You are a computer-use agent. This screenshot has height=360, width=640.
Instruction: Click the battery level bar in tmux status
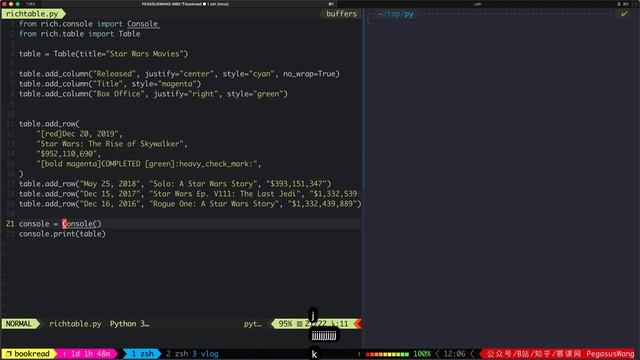click(387, 354)
